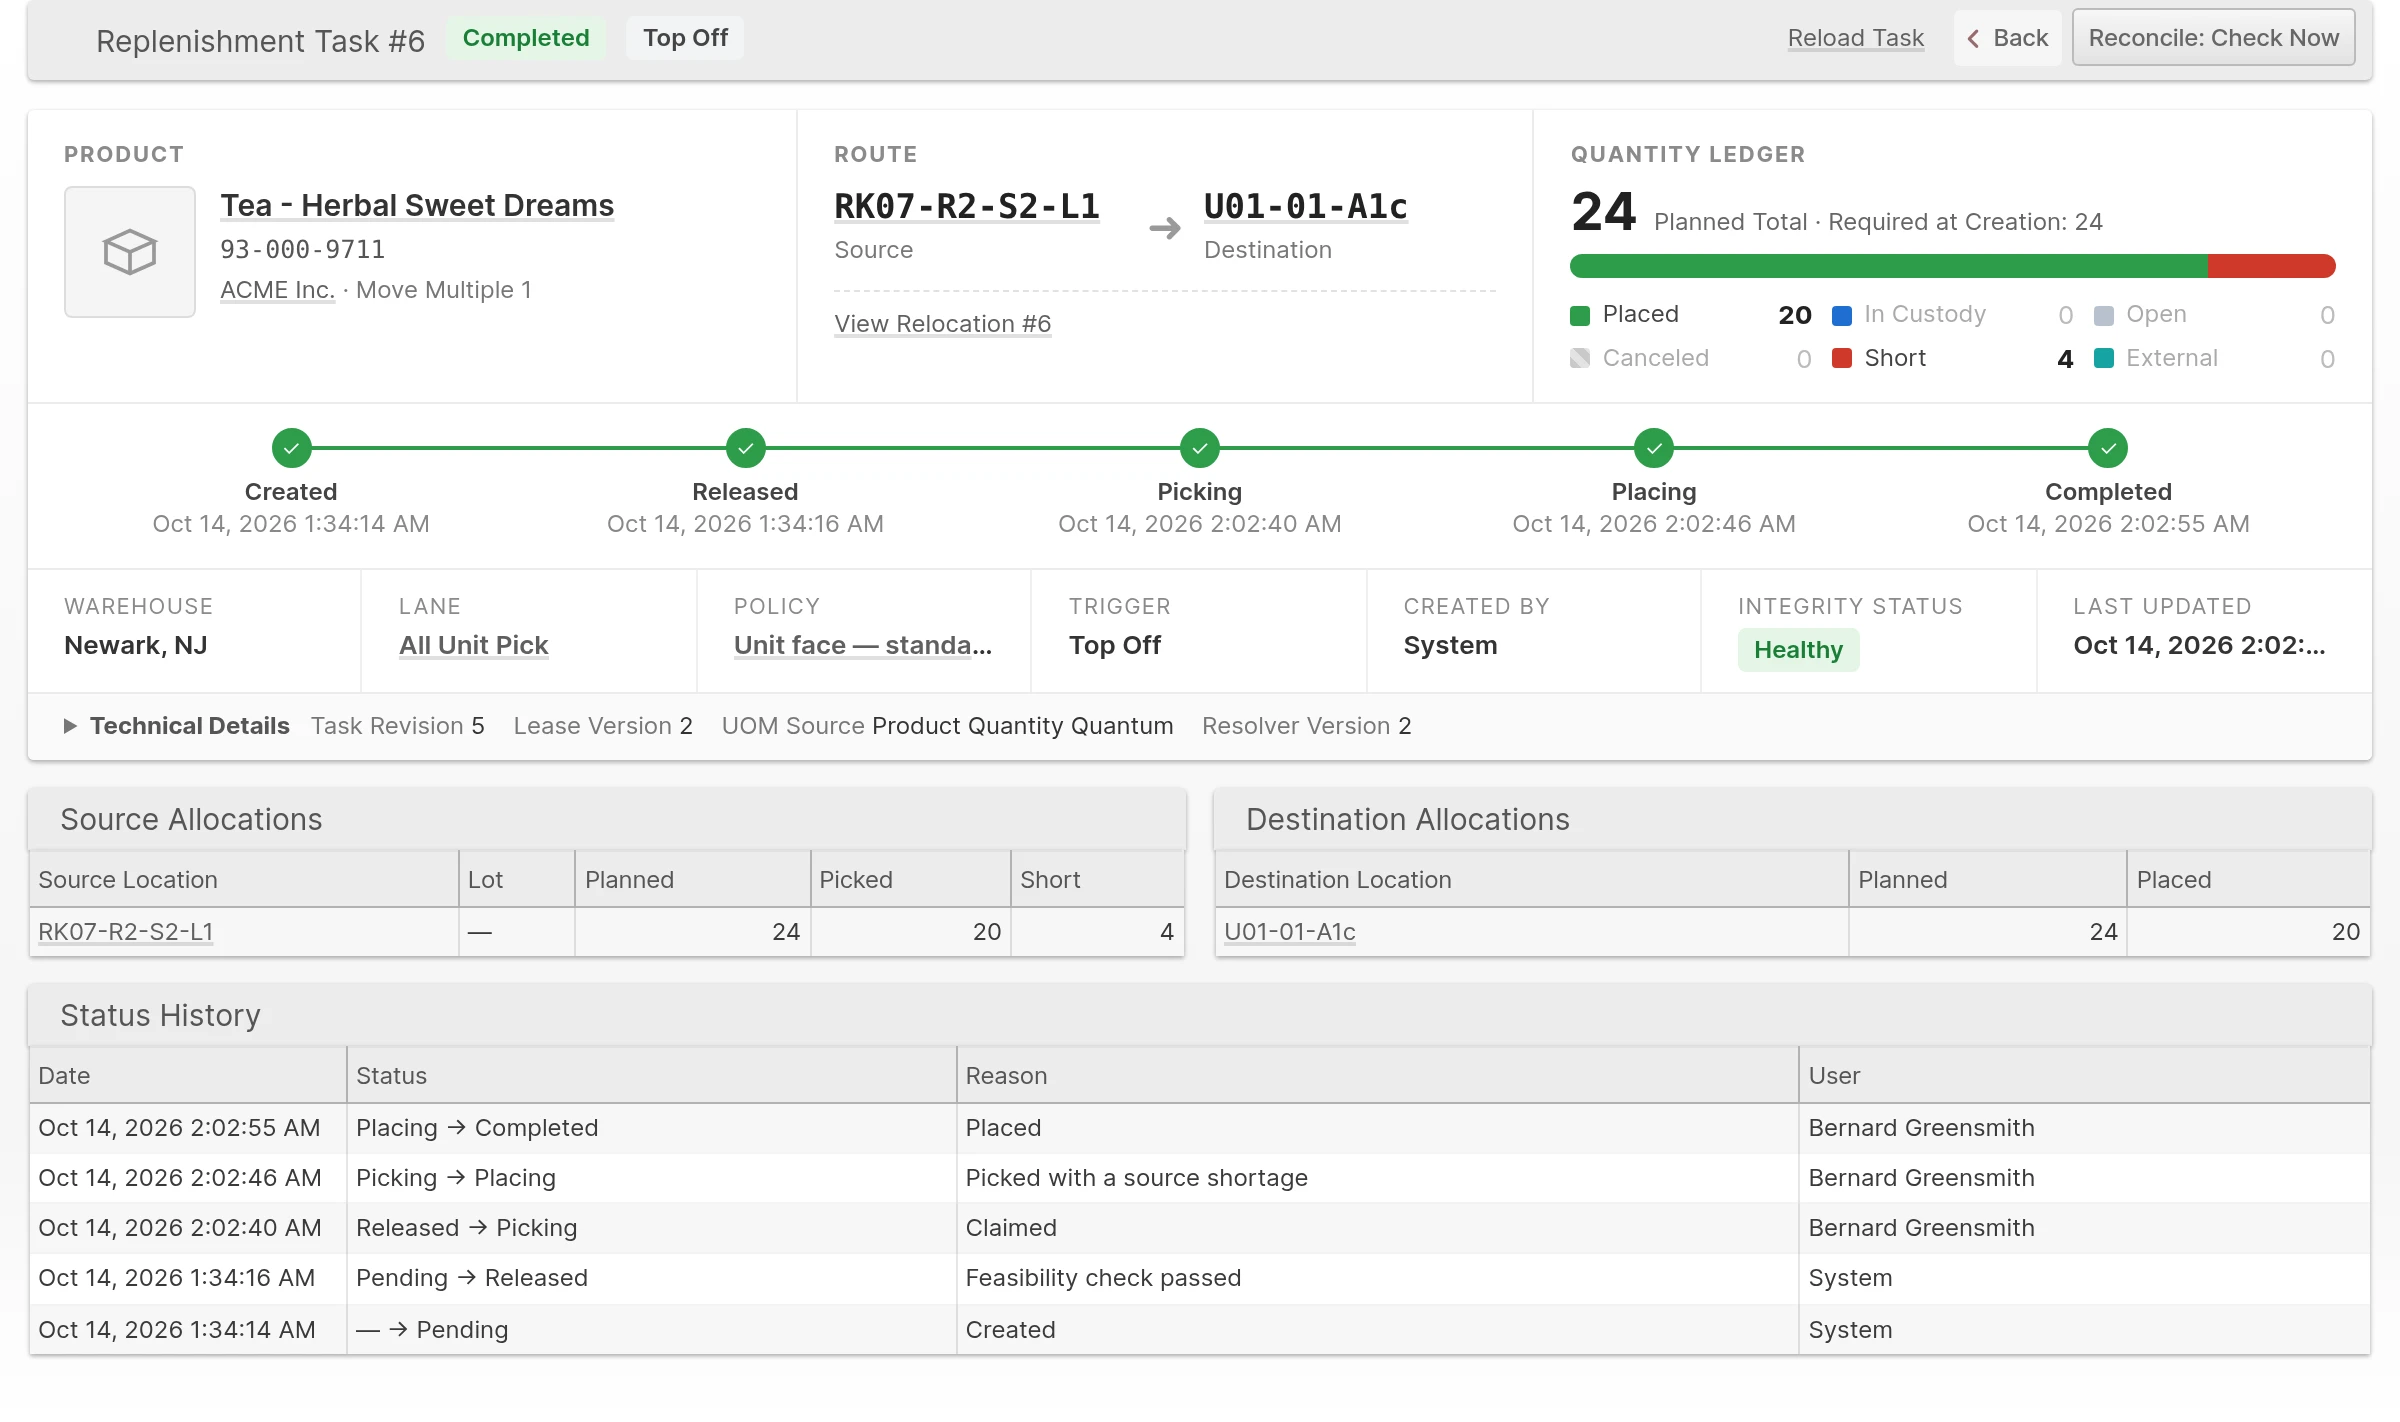Select the 'Feasibility check passed' reason cell
Image resolution: width=2400 pixels, height=1422 pixels.
pyautogui.click(x=1378, y=1278)
